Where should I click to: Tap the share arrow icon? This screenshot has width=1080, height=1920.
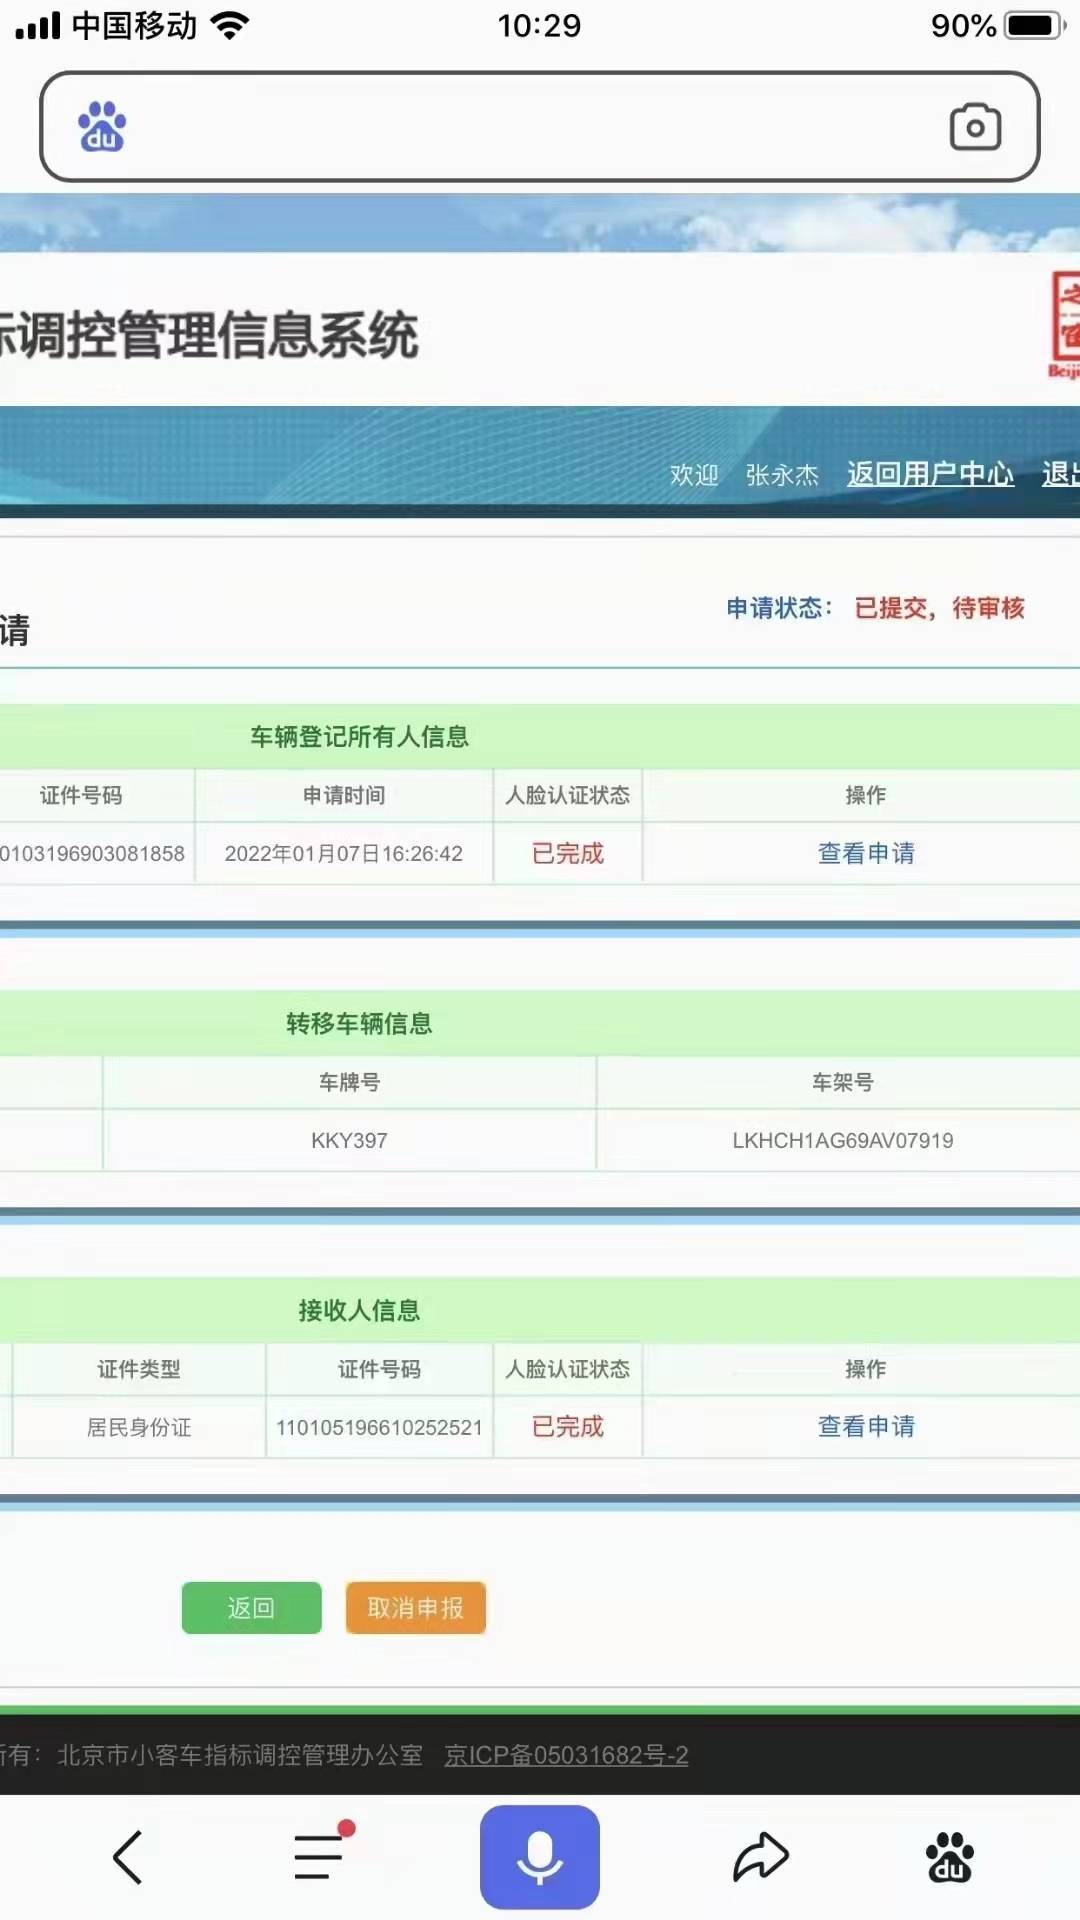coord(761,1857)
